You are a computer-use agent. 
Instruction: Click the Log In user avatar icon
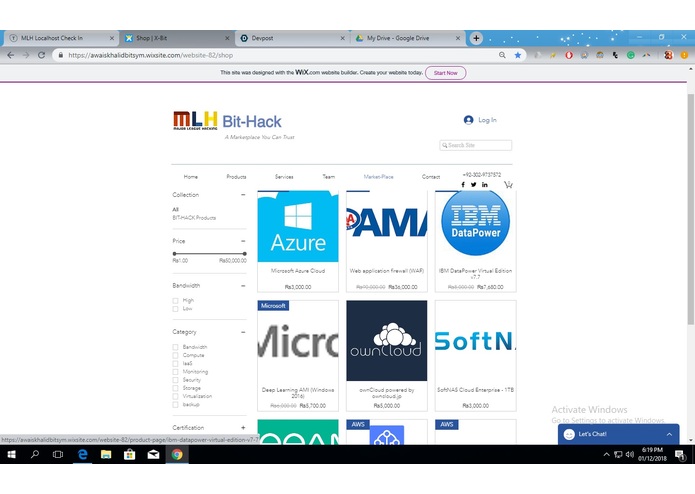point(469,120)
